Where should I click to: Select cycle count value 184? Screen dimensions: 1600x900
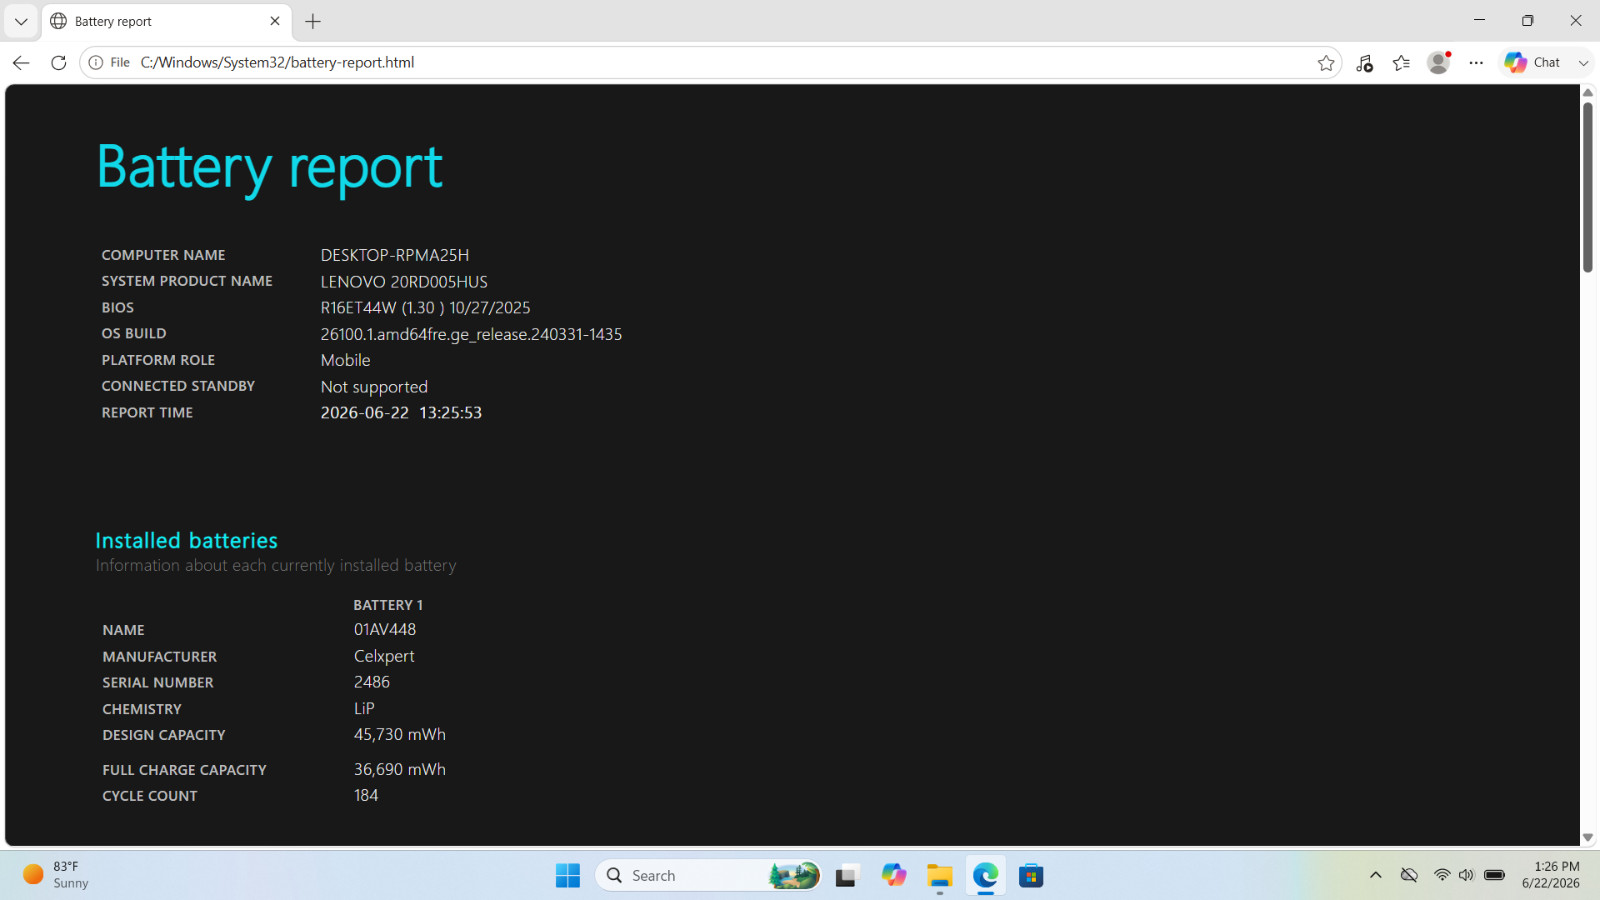tap(366, 795)
